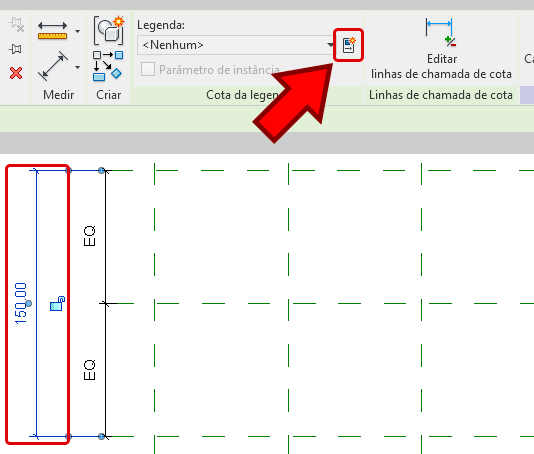The image size is (534, 454).
Task: Expand the diagonal measure tool dropdown arrow
Action: pyautogui.click(x=78, y=67)
